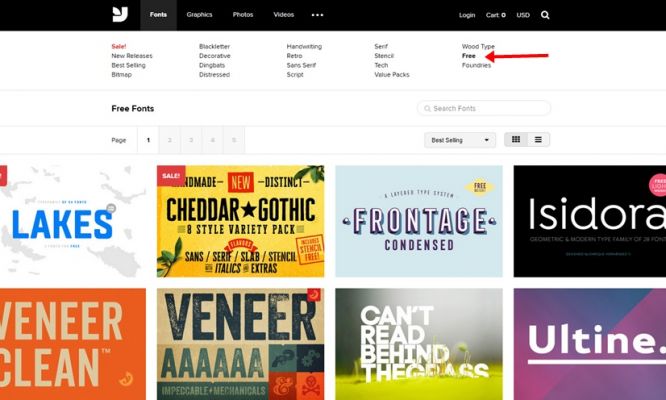Open Retro category
The height and width of the screenshot is (400, 666).
click(294, 56)
